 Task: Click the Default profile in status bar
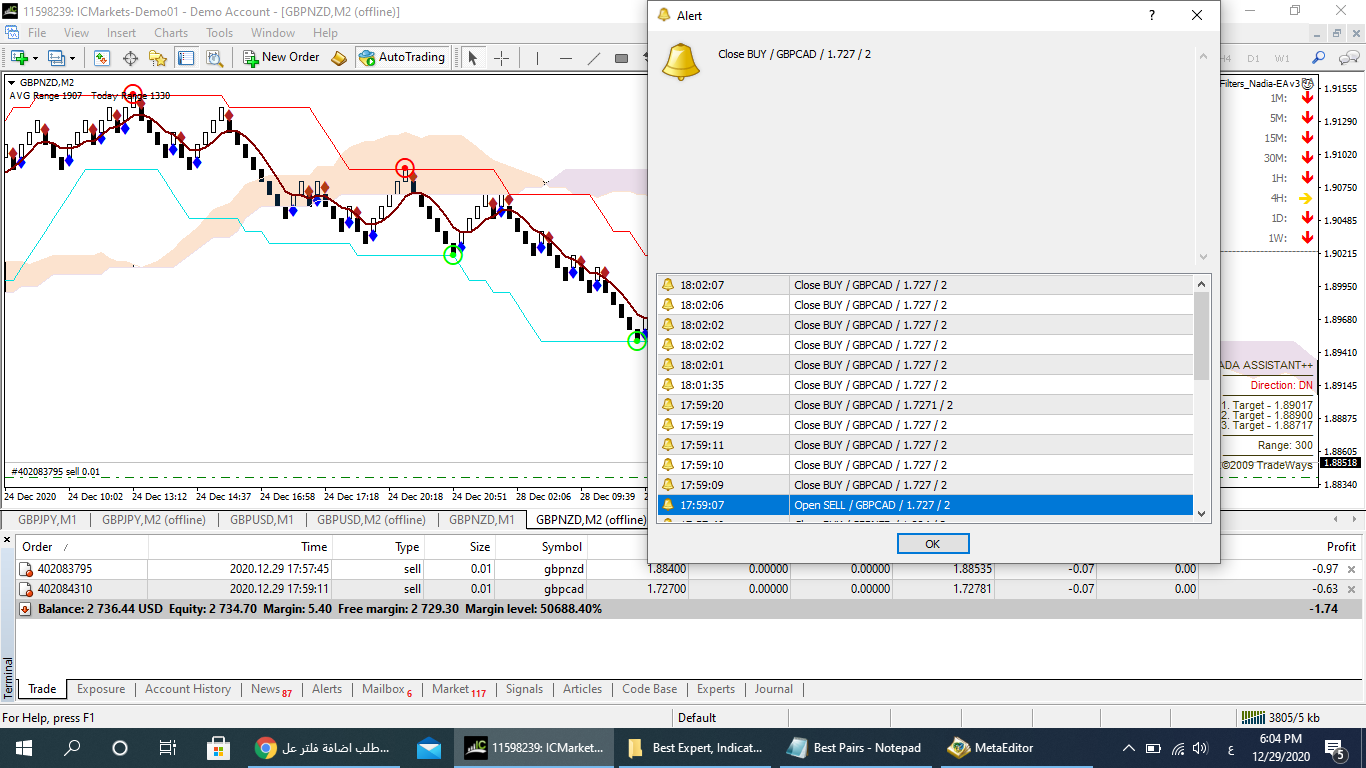pos(697,717)
